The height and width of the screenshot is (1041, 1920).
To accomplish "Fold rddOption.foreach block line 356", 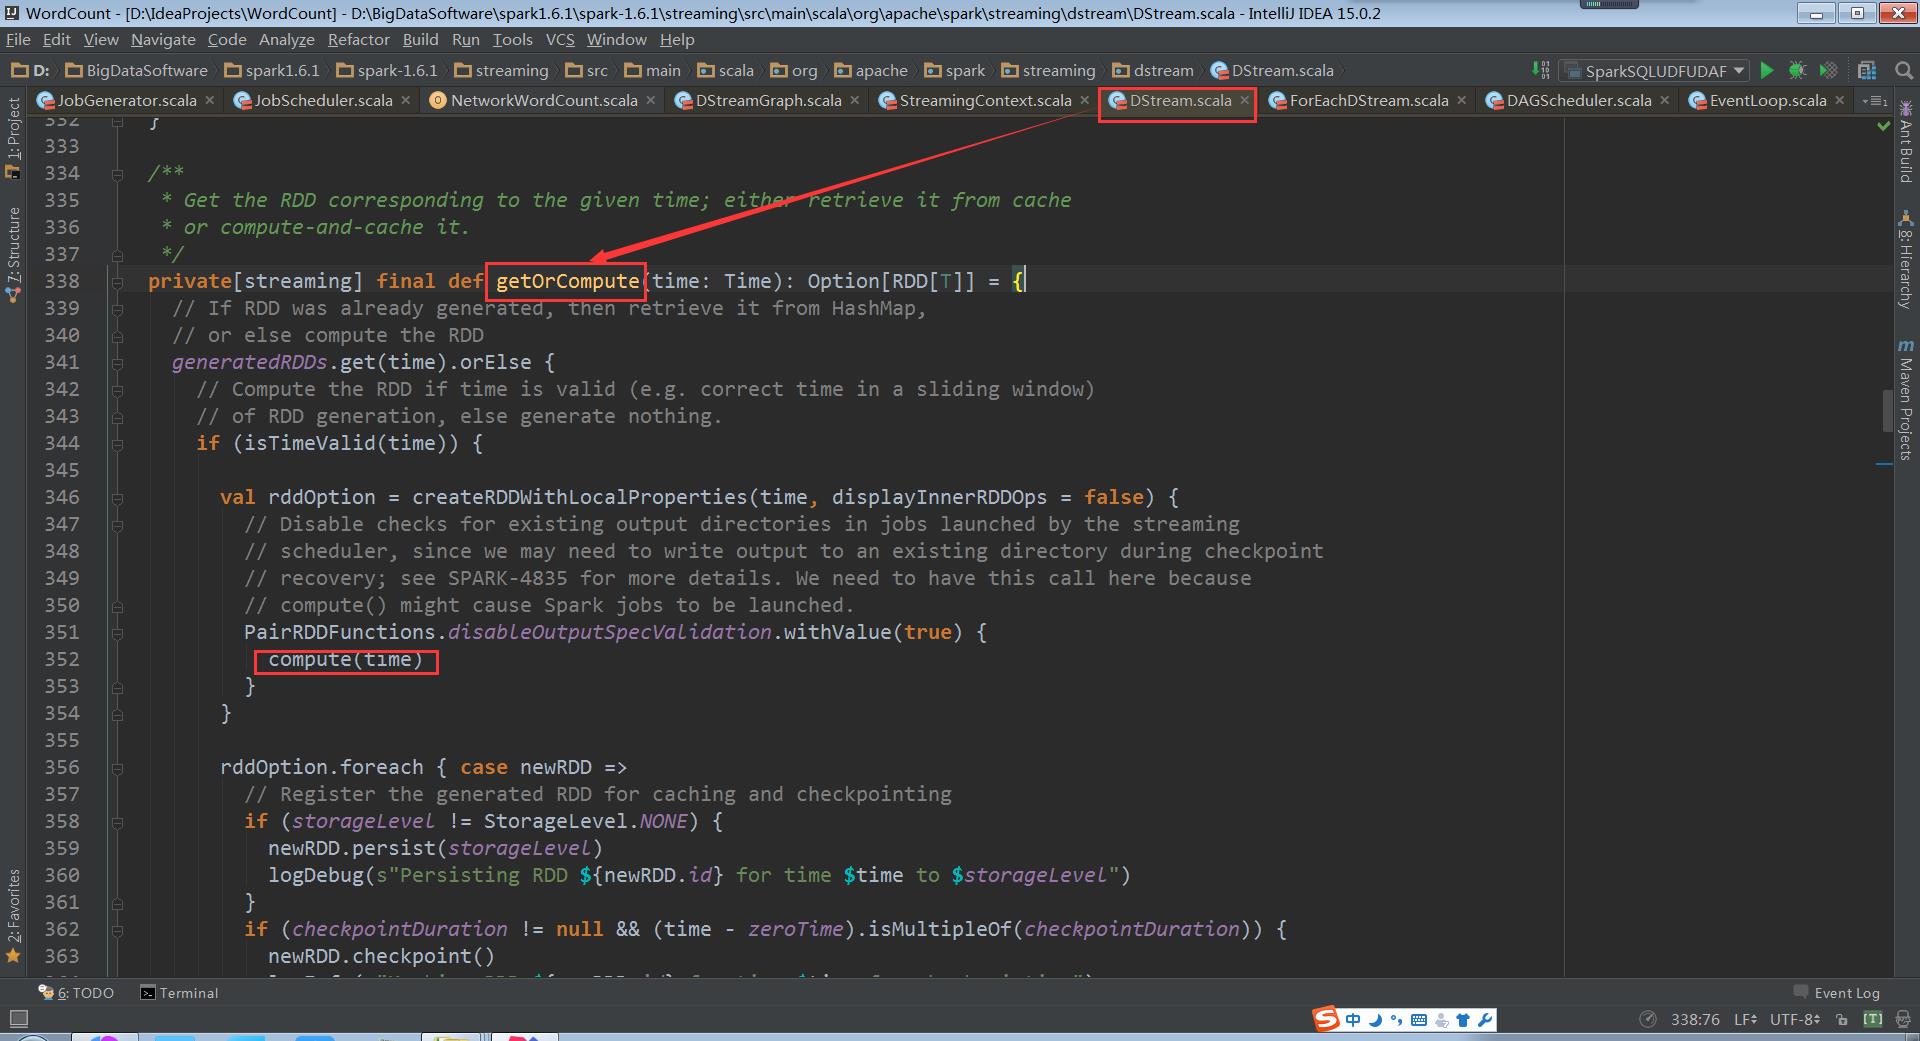I will tap(117, 767).
